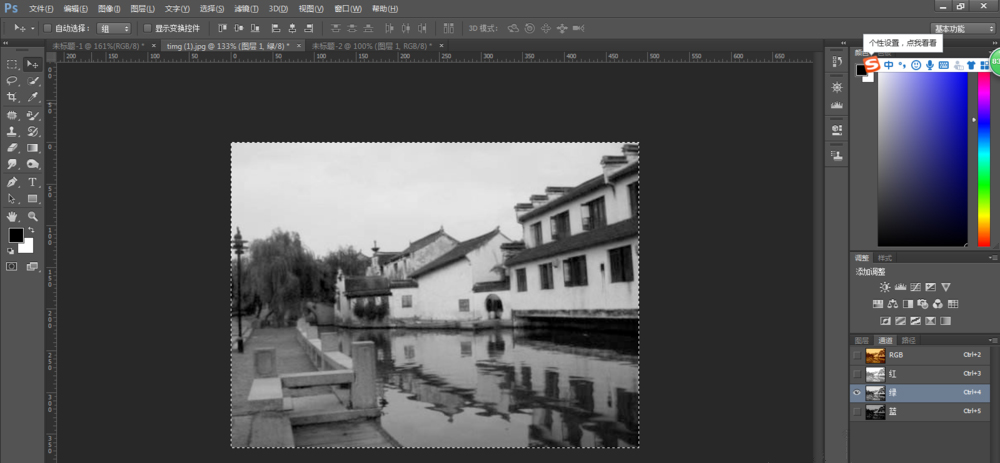The height and width of the screenshot is (463, 1000).
Task: Select the Horizontal Type tool
Action: [x=33, y=182]
